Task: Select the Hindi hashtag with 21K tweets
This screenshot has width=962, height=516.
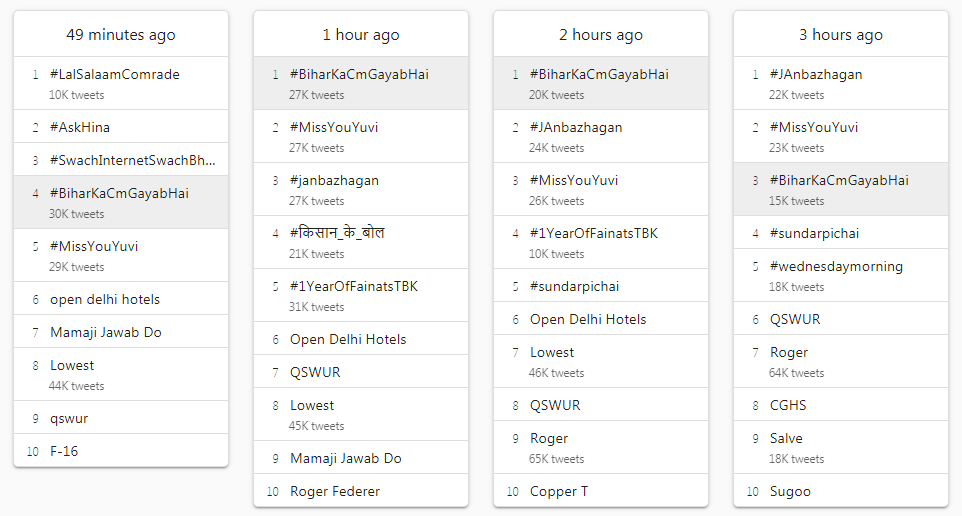Action: pos(361,242)
